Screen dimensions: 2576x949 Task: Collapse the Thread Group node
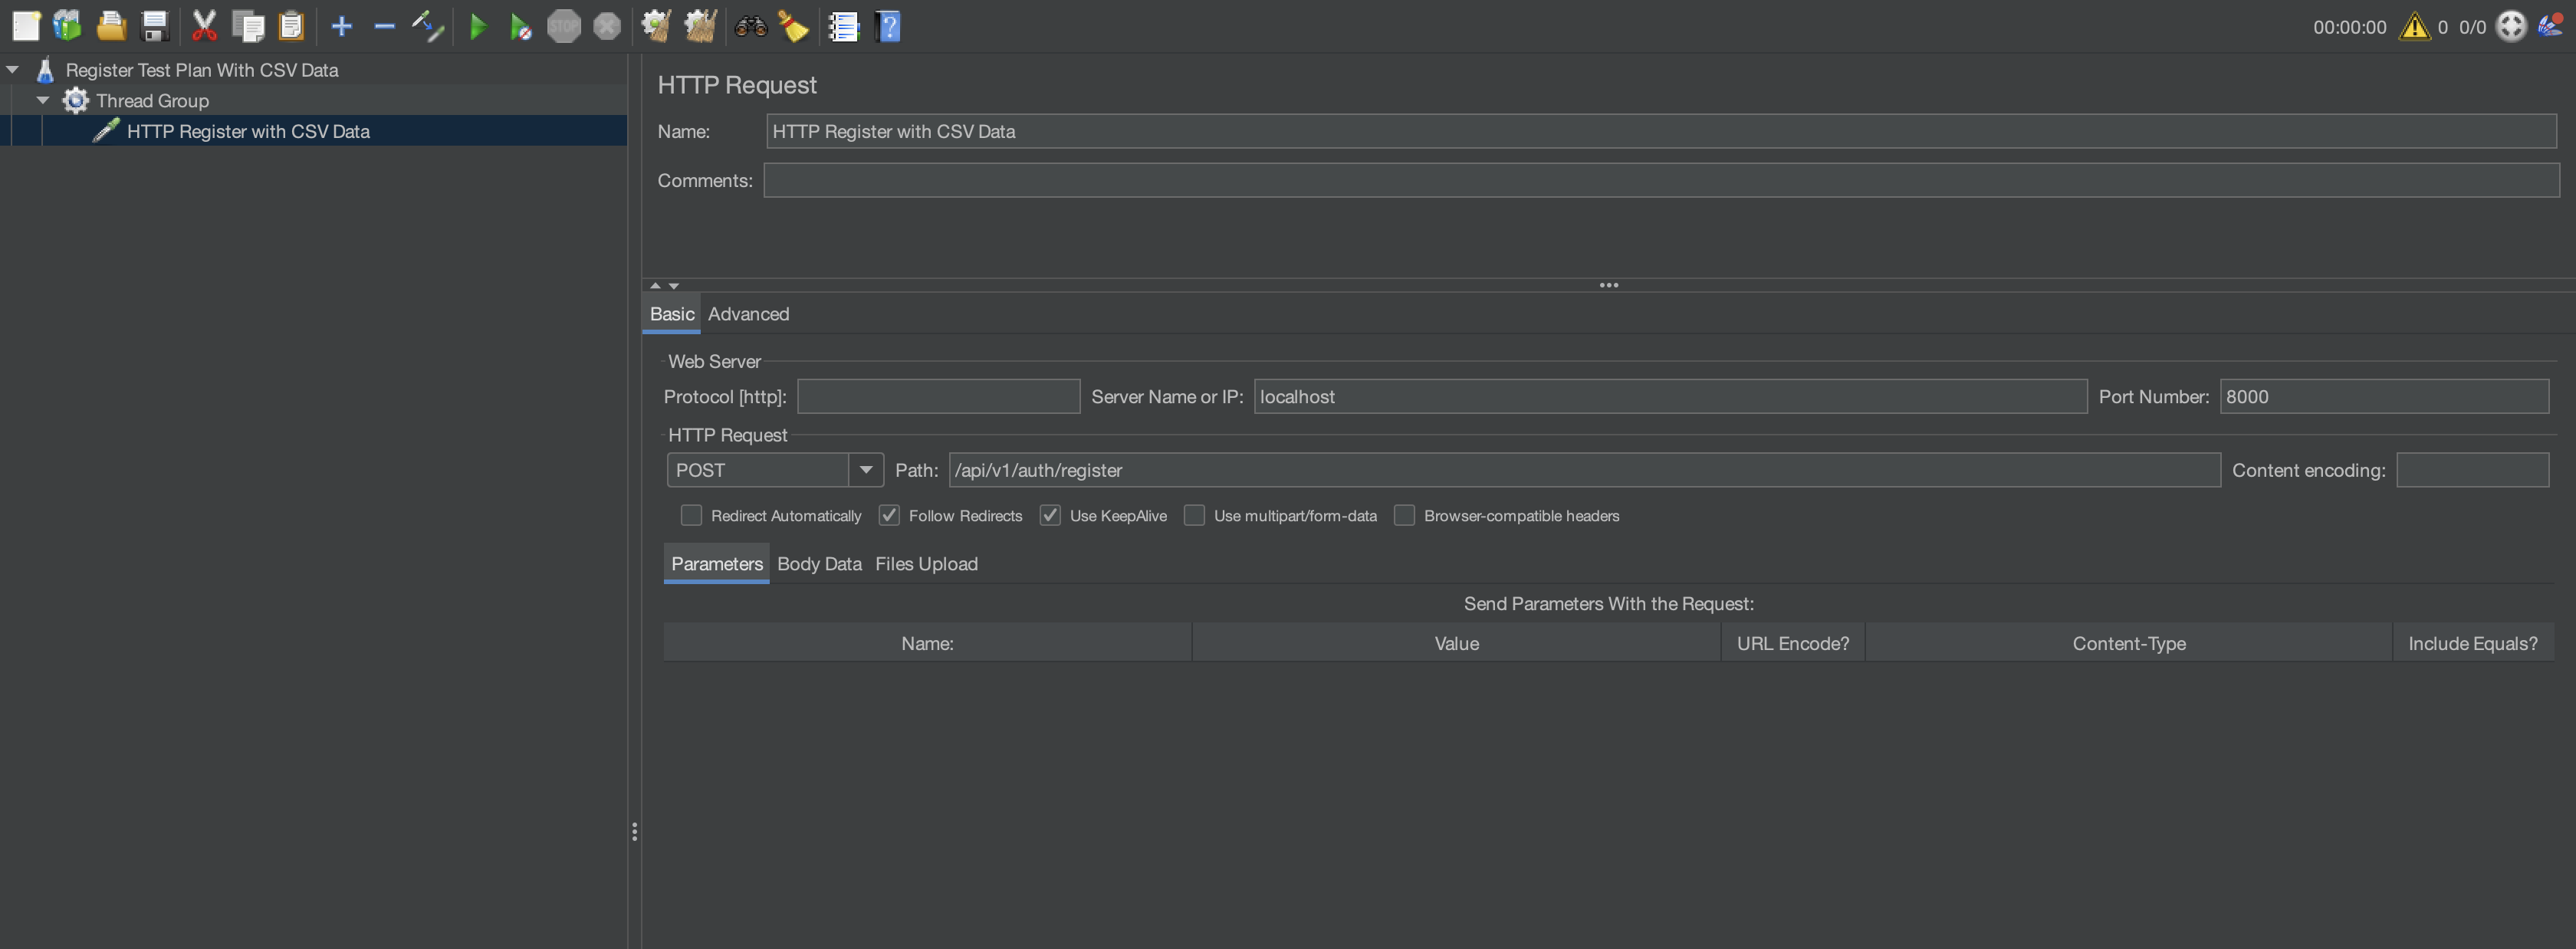(43, 100)
